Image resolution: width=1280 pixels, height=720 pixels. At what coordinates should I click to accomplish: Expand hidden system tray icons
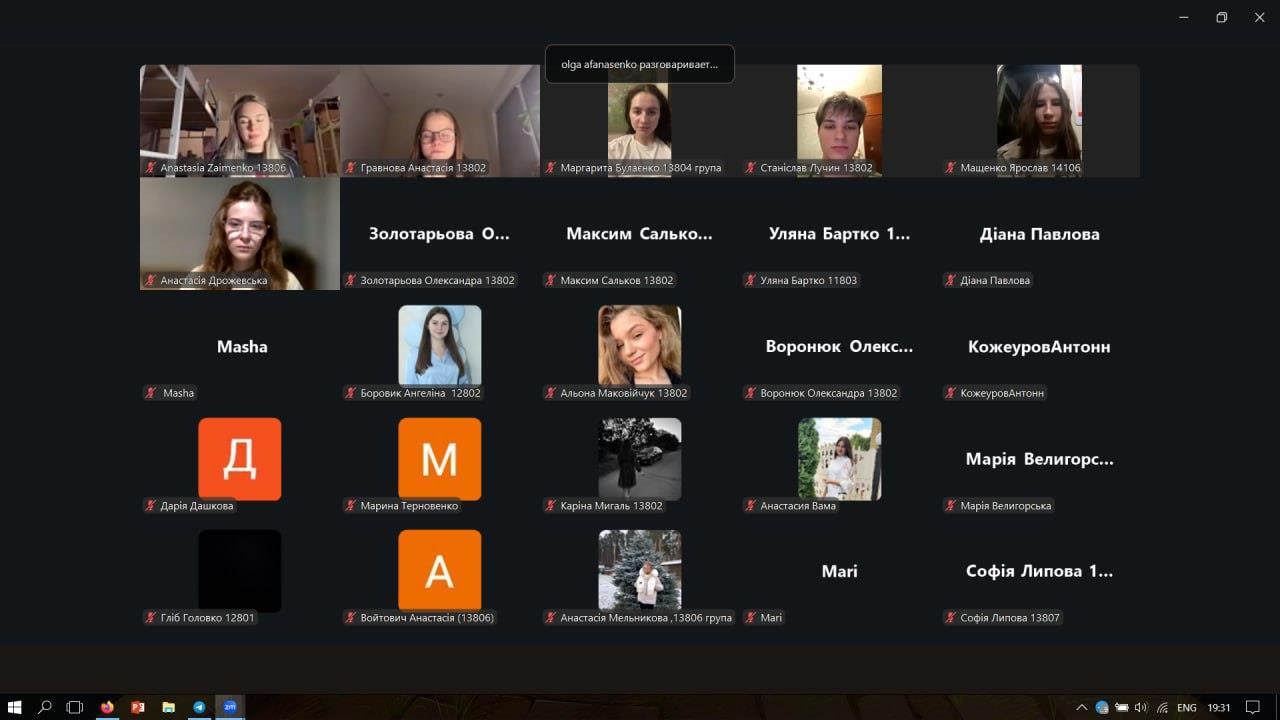[1081, 707]
